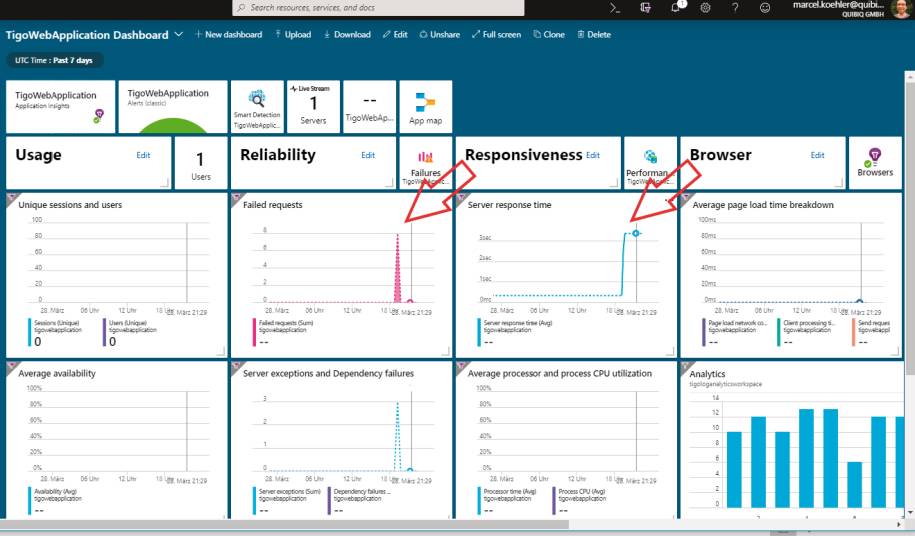This screenshot has width=915, height=536.
Task: Click filter icon on Failed requests tile
Action: tap(238, 198)
